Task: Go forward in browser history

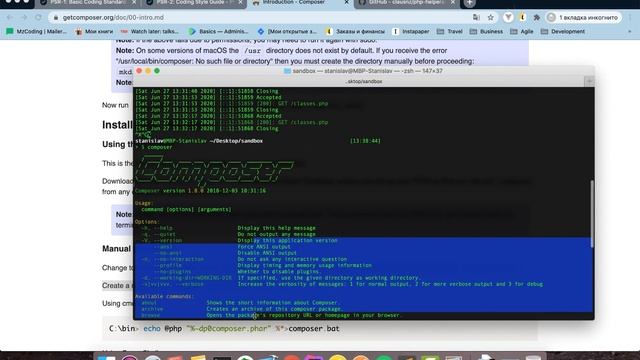Action: click(24, 18)
